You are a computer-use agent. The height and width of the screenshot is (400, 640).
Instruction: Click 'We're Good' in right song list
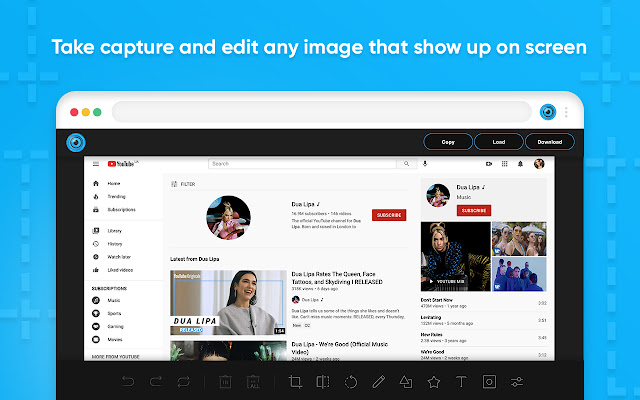[x=432, y=352]
